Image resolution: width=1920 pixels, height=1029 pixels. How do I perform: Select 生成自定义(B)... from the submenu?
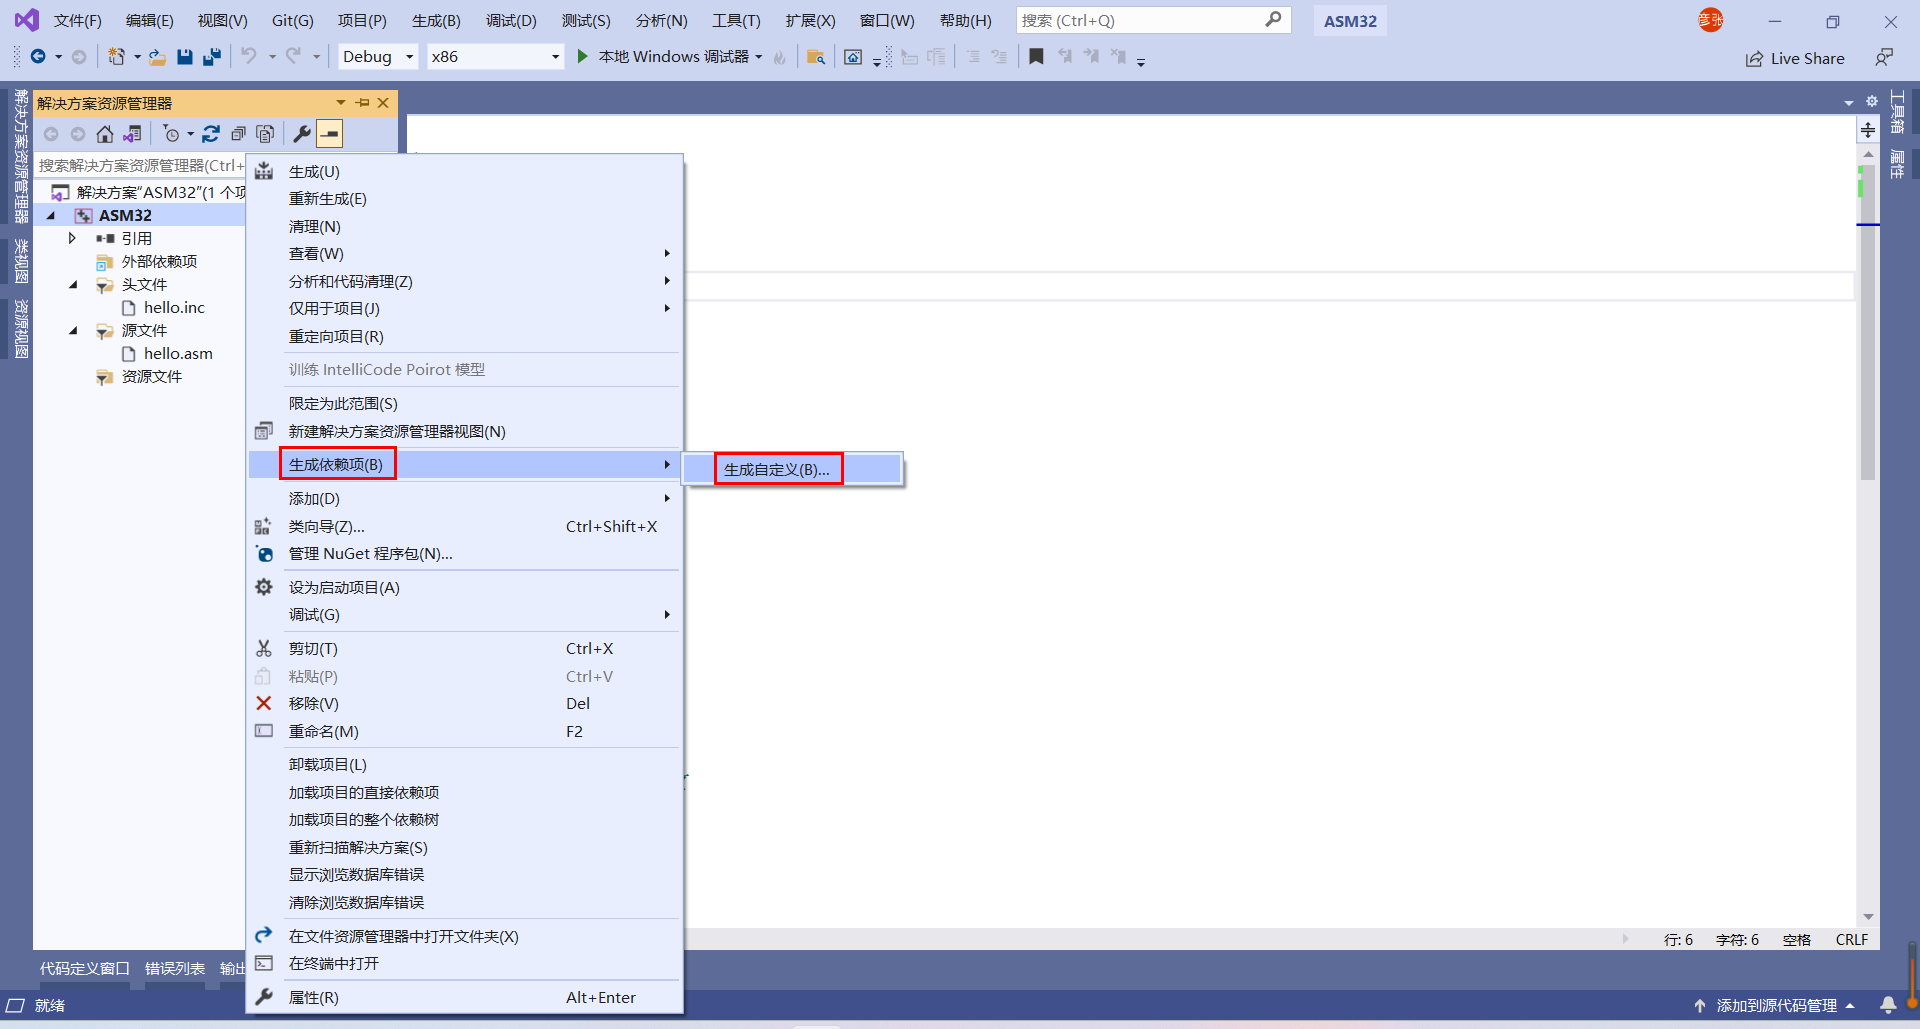coord(777,469)
